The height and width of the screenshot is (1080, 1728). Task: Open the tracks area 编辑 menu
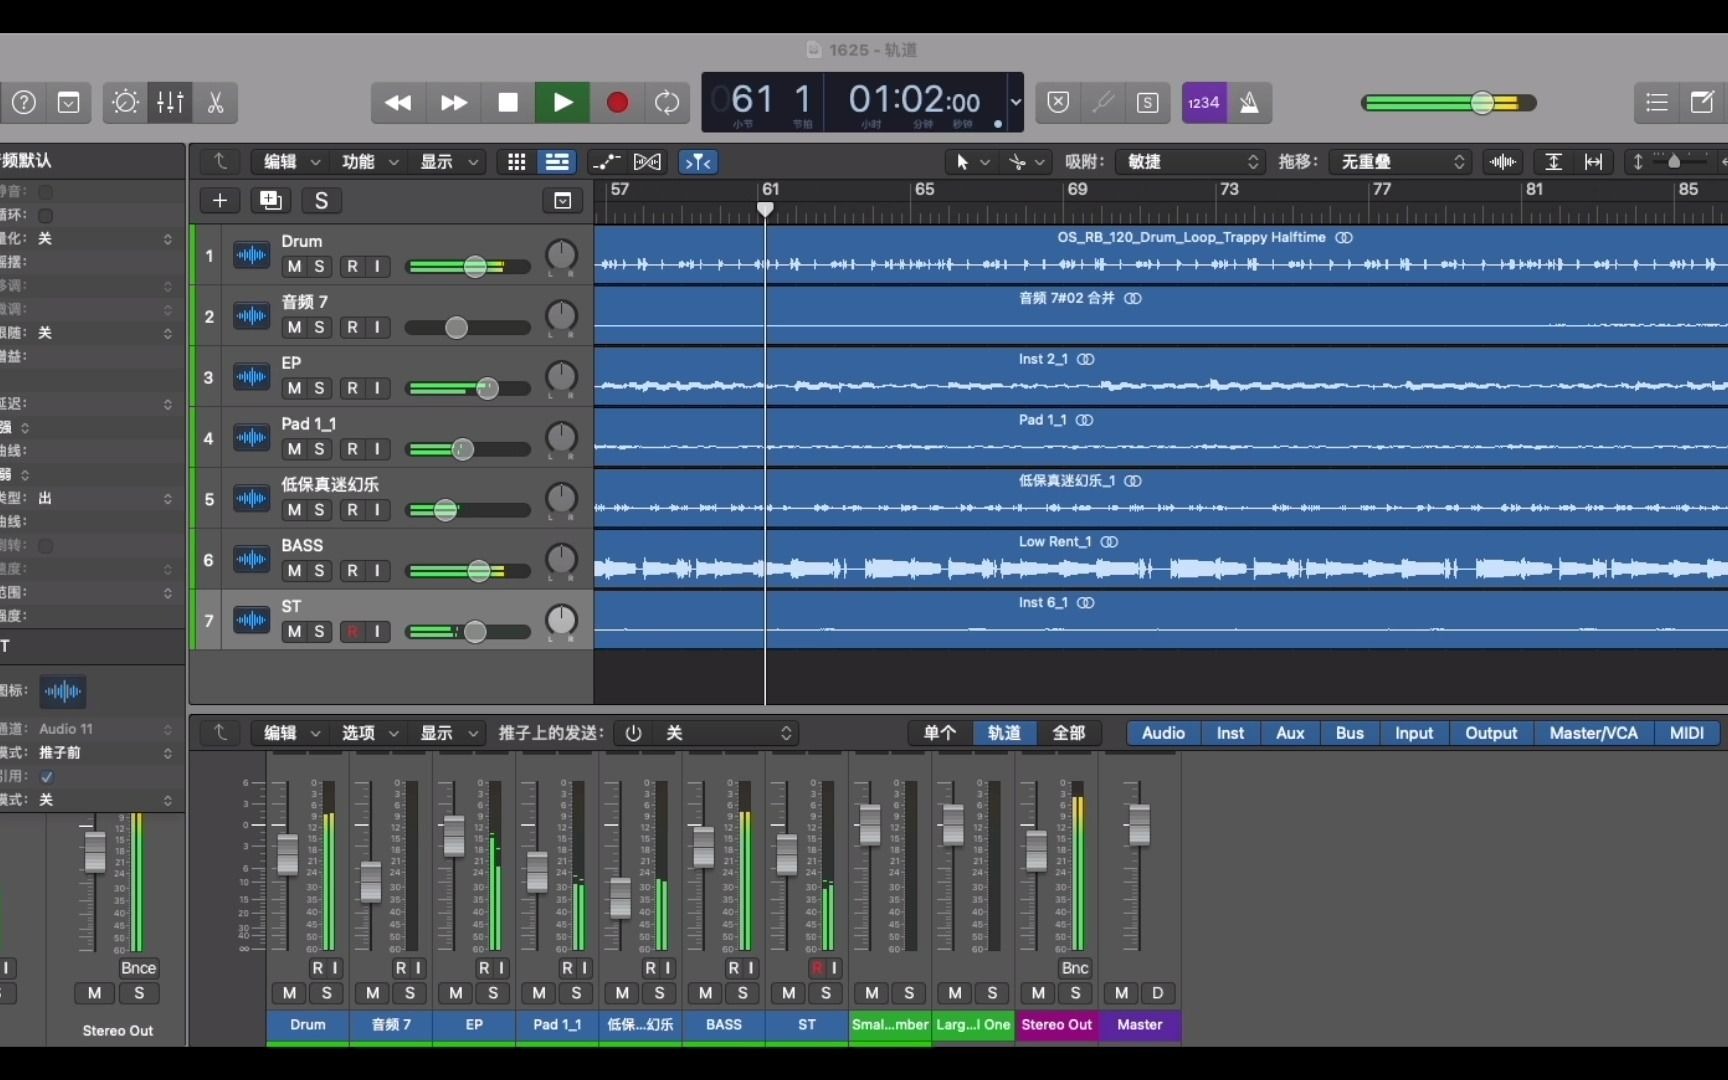click(290, 162)
